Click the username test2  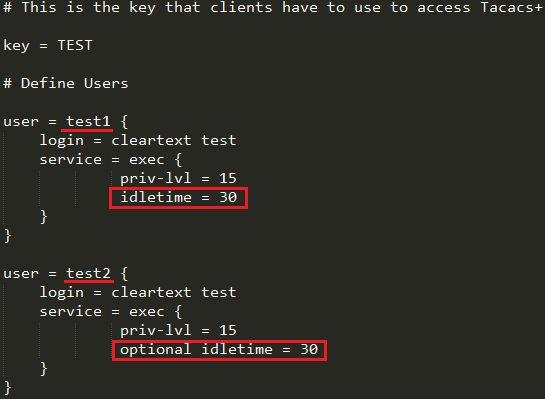(x=88, y=274)
